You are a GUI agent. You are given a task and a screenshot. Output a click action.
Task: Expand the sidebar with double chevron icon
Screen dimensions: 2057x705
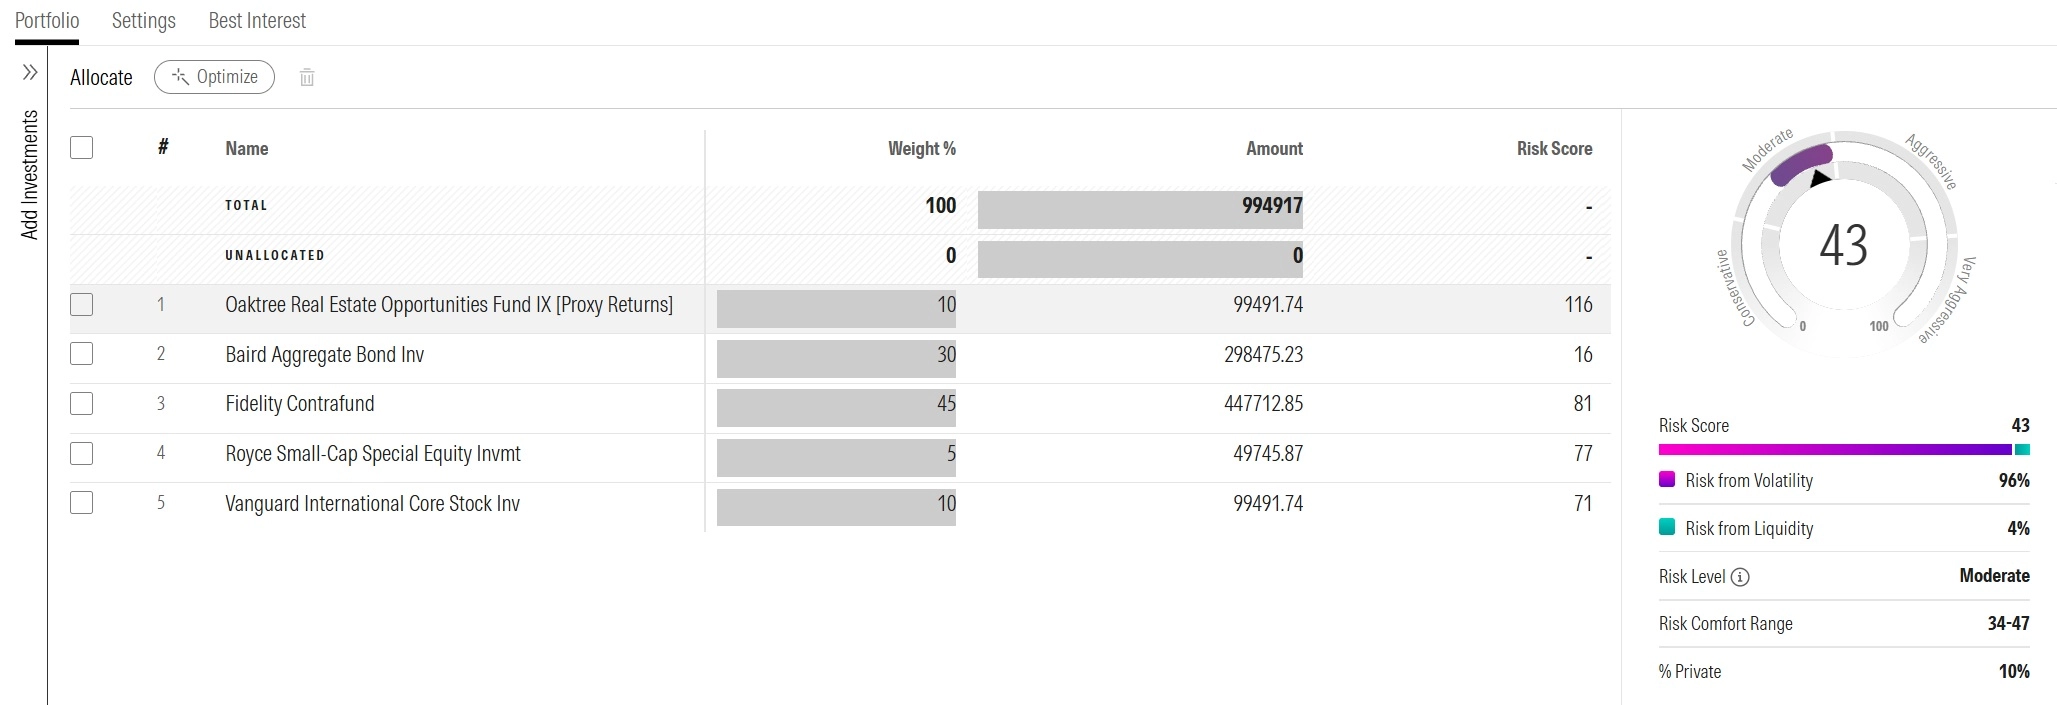click(x=30, y=72)
